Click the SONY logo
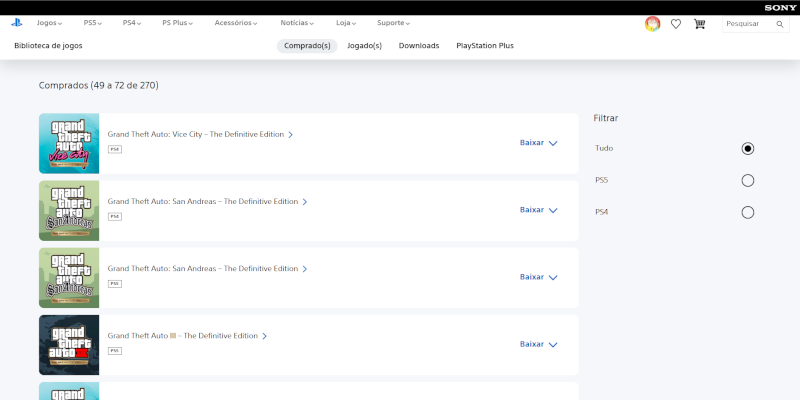This screenshot has width=800, height=400. point(780,8)
